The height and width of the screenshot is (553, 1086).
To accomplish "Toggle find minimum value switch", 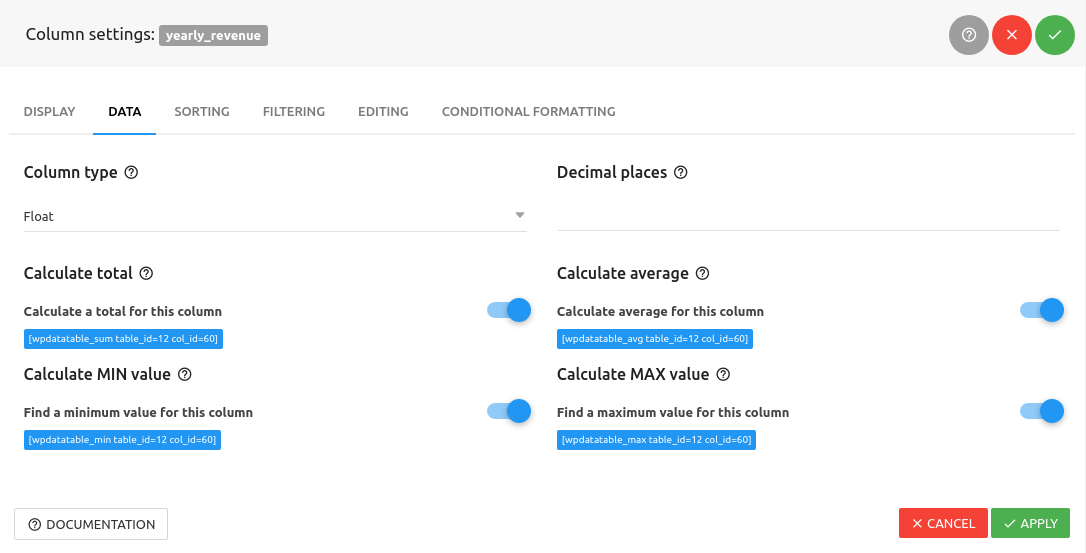I will point(509,411).
